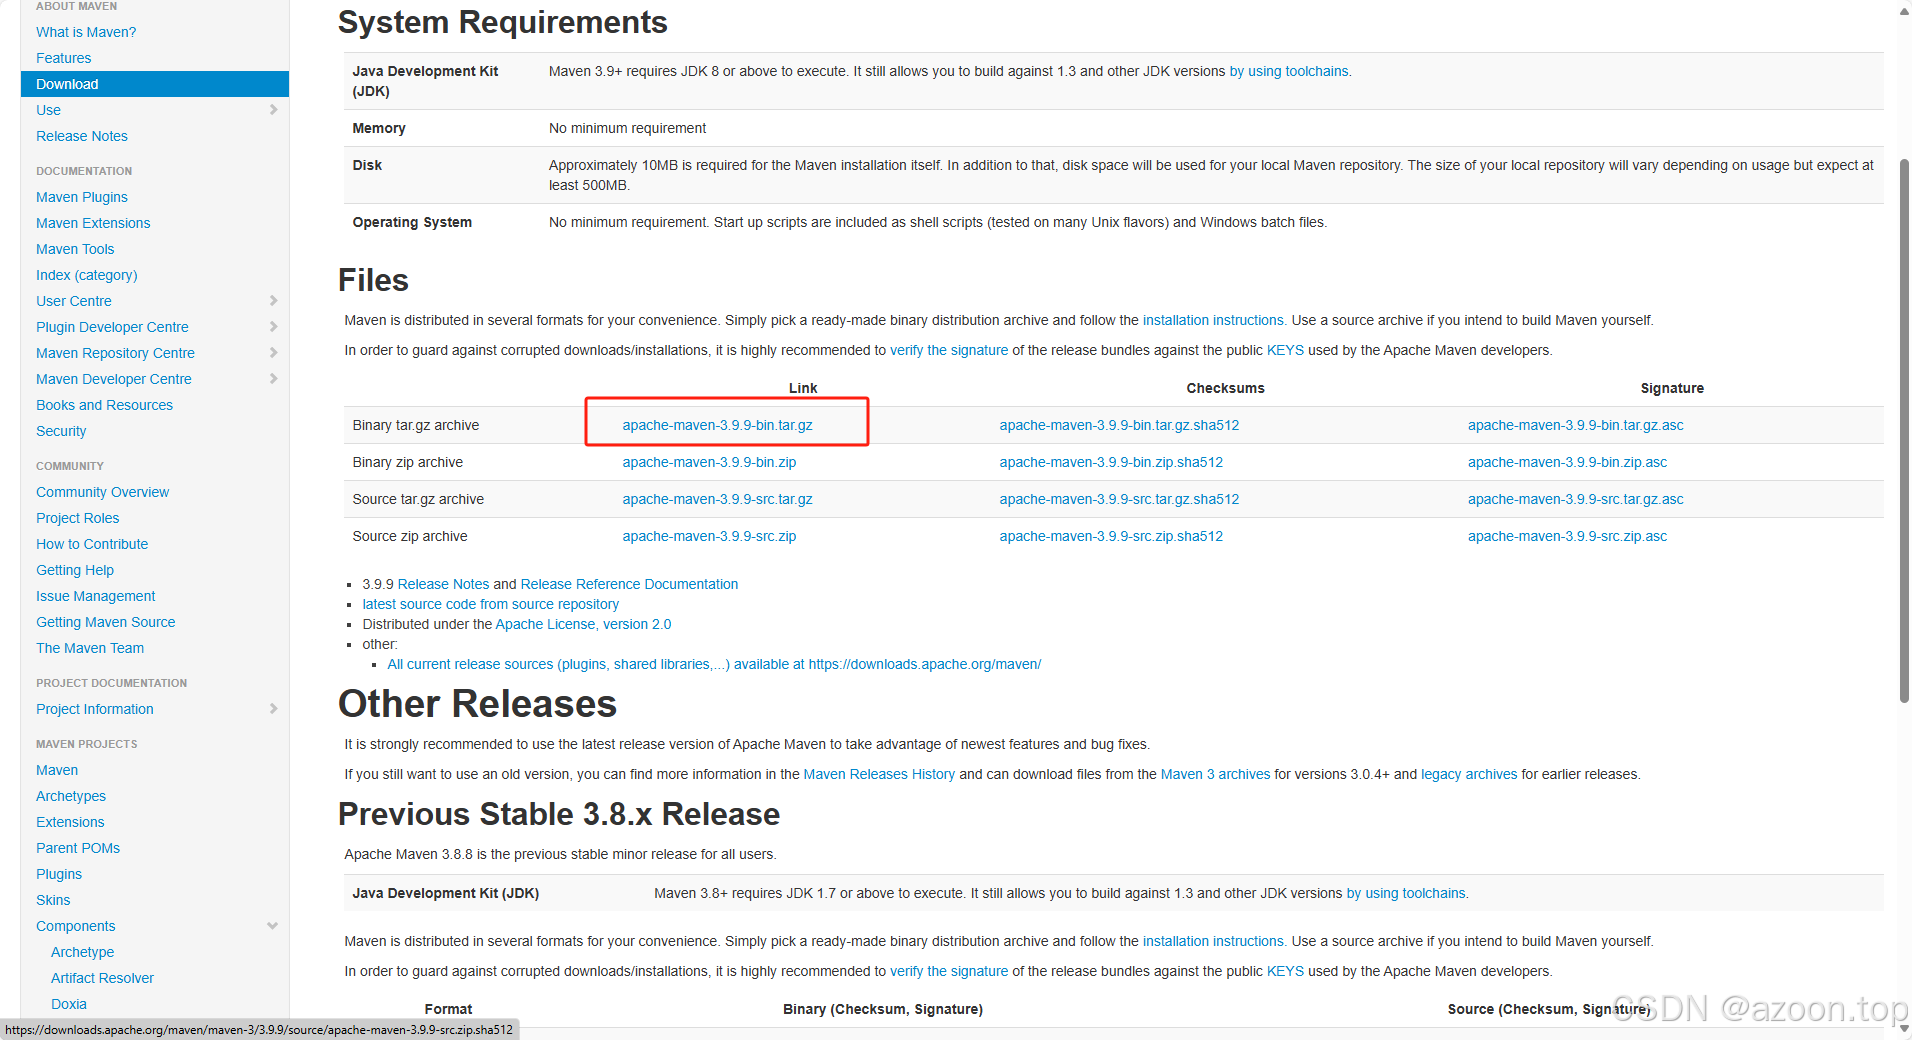Download apache-maven-3.9.9-src.zip
Viewport: 1912px width, 1040px height.
coord(709,536)
